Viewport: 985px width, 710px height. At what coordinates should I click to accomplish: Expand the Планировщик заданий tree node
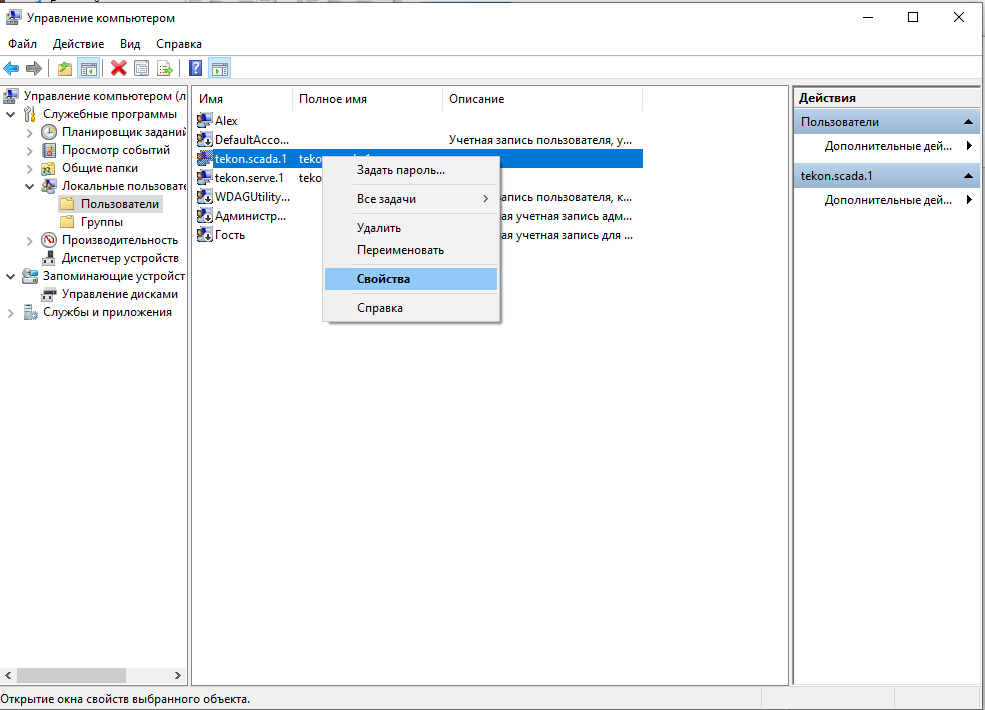[x=29, y=132]
